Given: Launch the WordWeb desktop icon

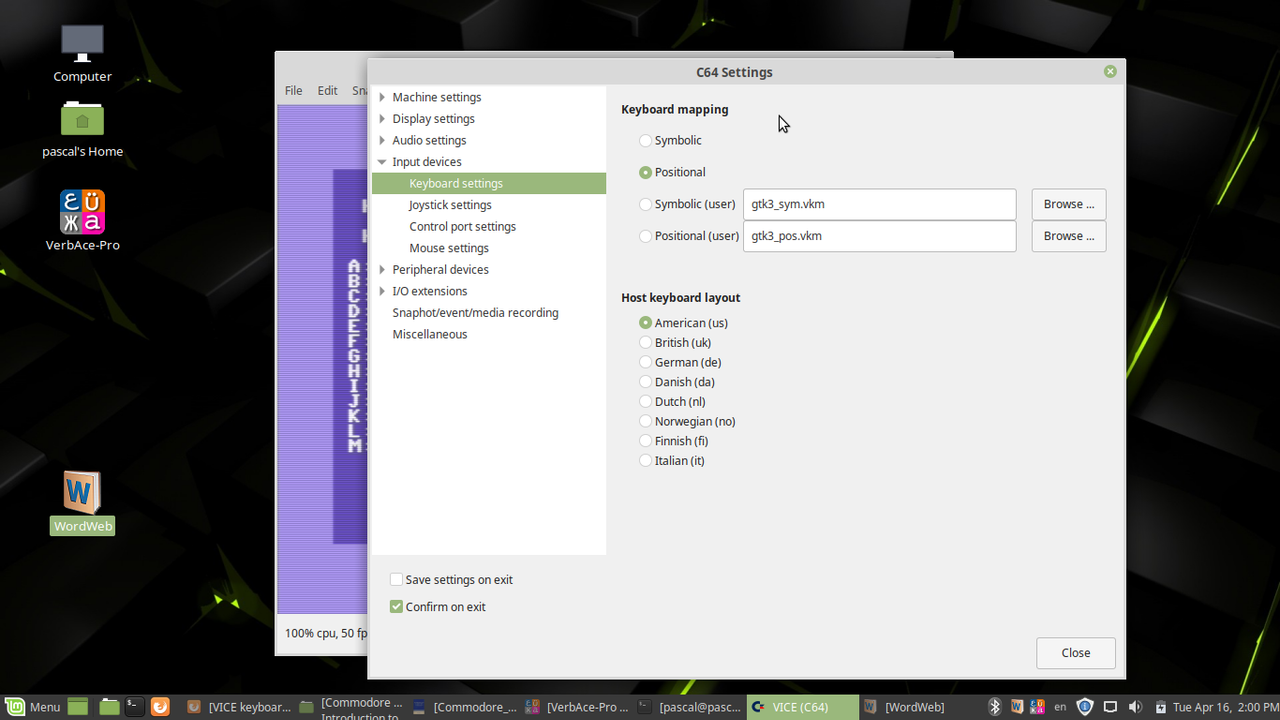Looking at the screenshot, I should [x=82, y=492].
